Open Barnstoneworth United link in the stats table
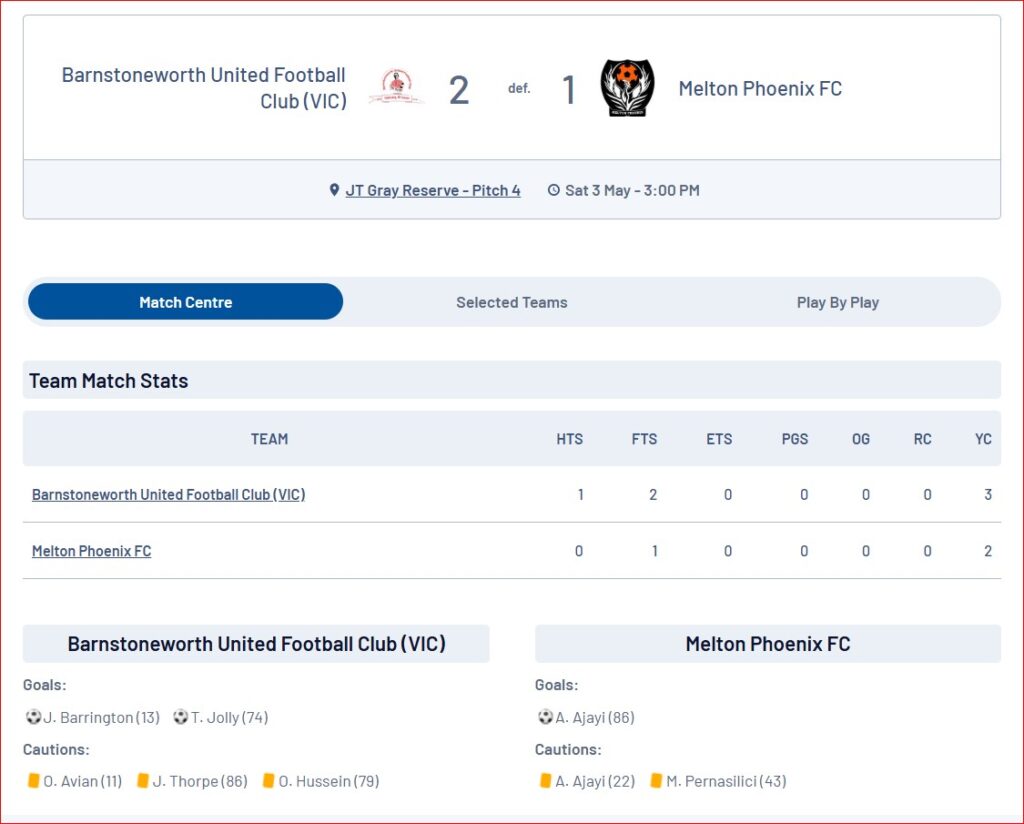This screenshot has width=1024, height=824. [168, 494]
